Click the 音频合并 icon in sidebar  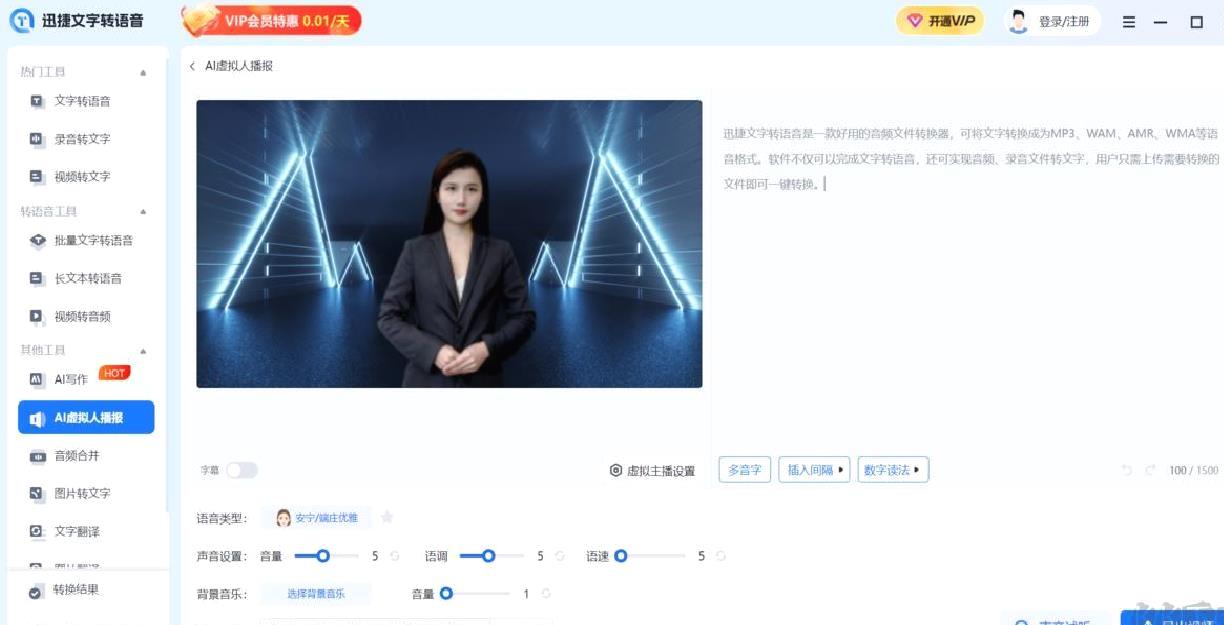pyautogui.click(x=37, y=456)
